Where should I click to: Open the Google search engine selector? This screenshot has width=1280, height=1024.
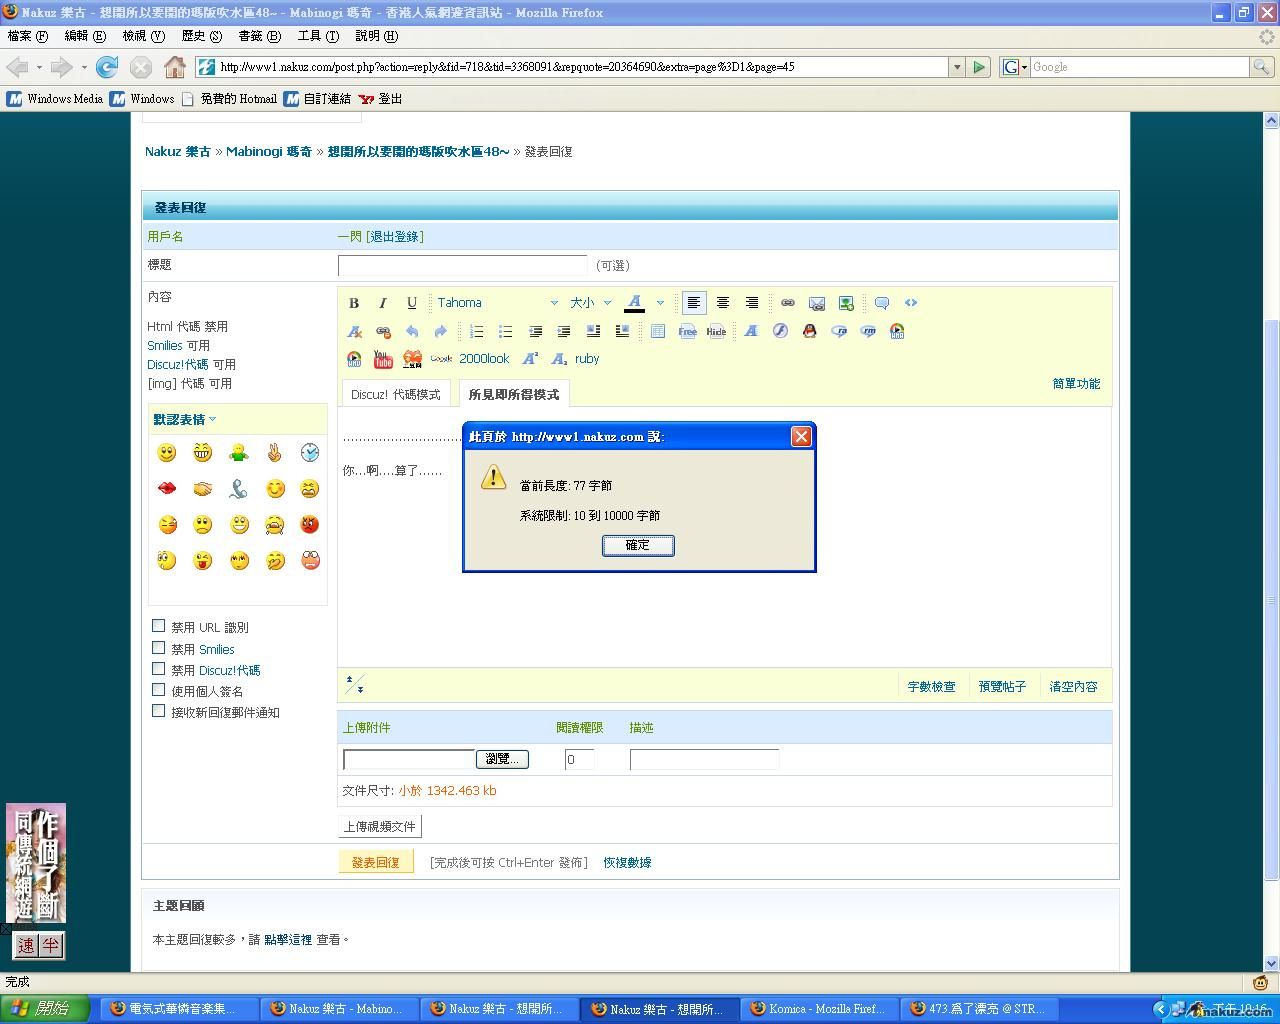(x=1015, y=67)
